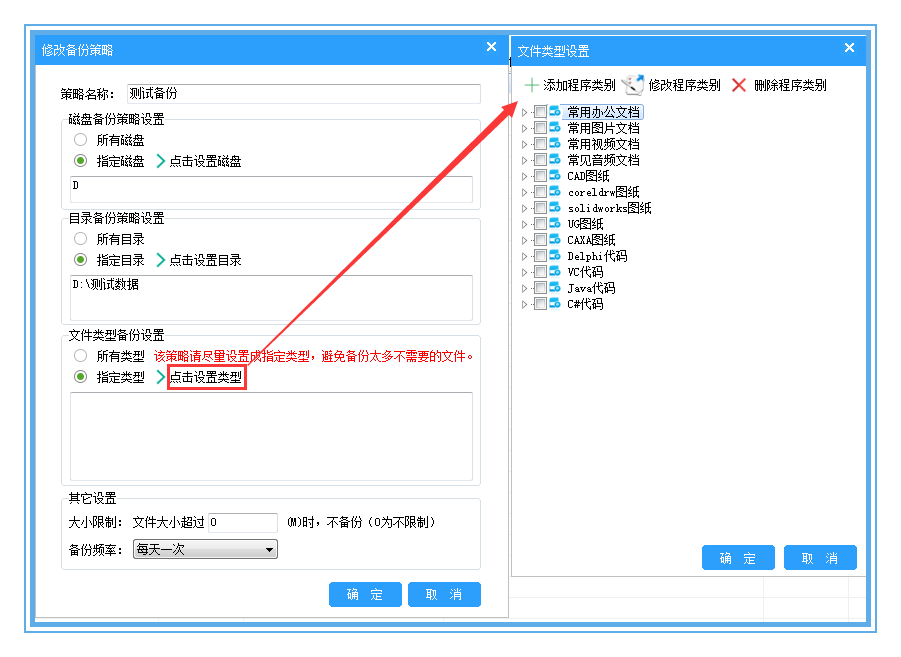The image size is (901, 657).
Task: Click the 添加程序类别 plus icon
Action: click(x=531, y=85)
